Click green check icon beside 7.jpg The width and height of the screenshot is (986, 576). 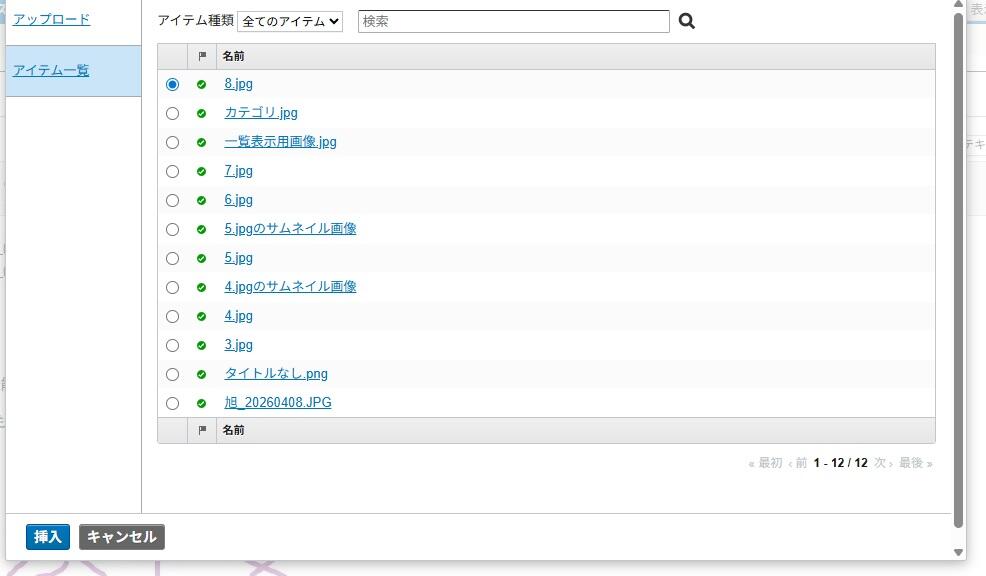(x=202, y=172)
